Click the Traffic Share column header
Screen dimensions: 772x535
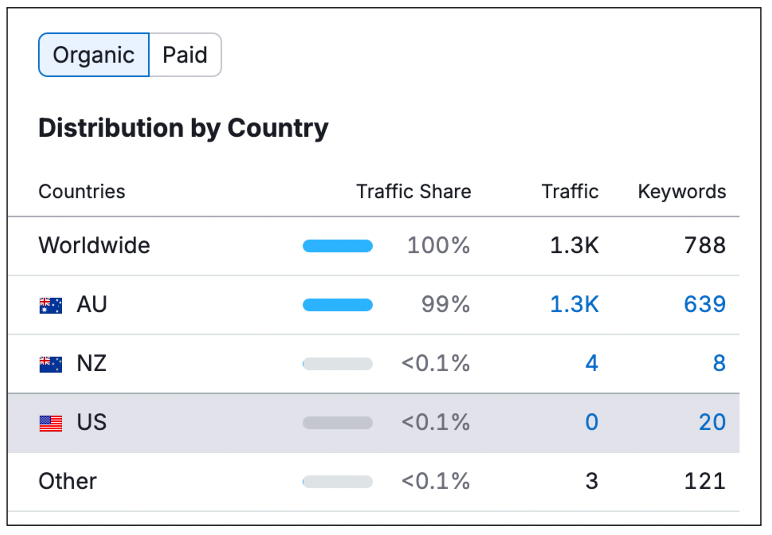click(x=413, y=191)
